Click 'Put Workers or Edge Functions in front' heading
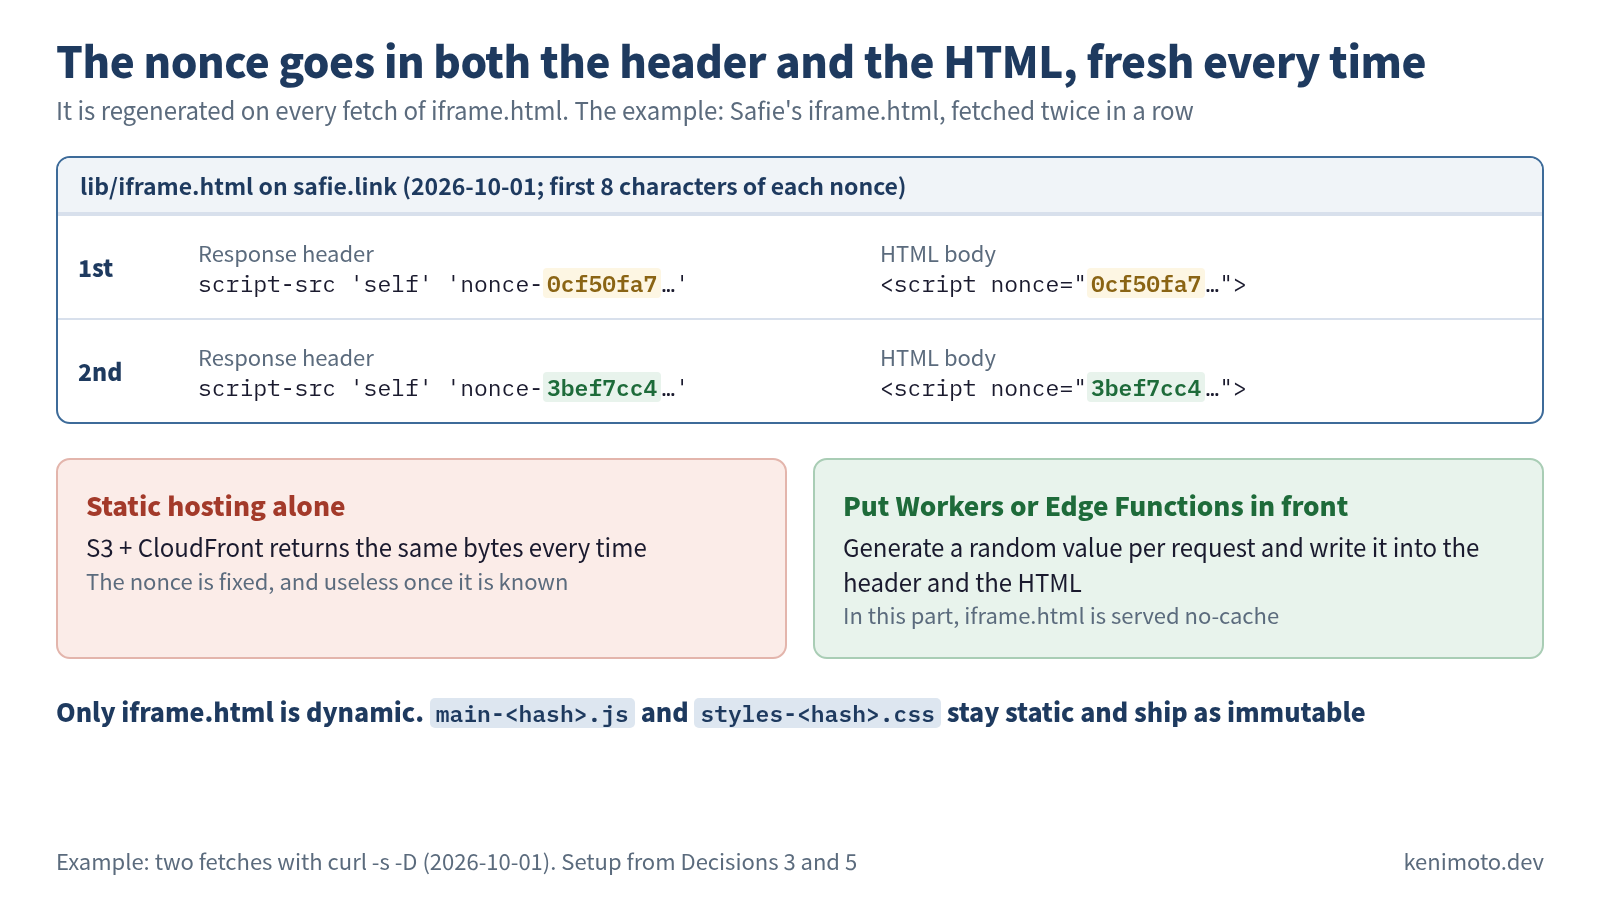1600x900 pixels. coord(1095,506)
